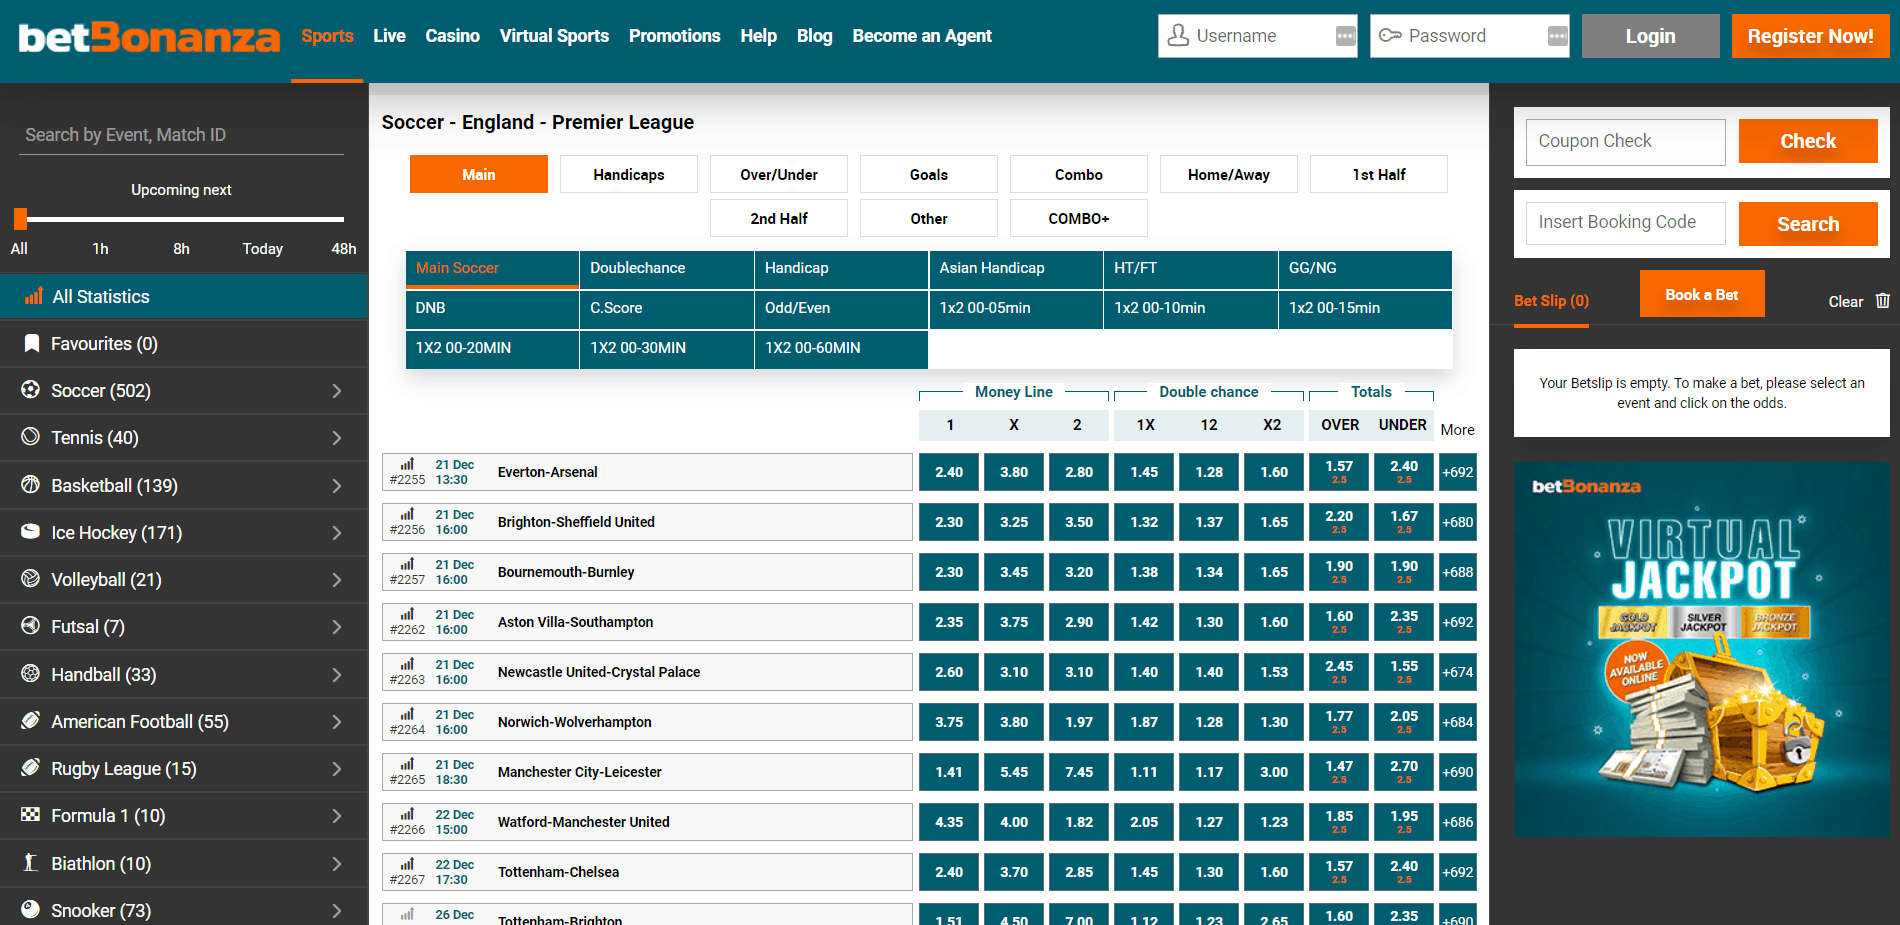Image resolution: width=1900 pixels, height=925 pixels.
Task: Open statistics icon for Everton-Arsenal match
Action: (407, 464)
